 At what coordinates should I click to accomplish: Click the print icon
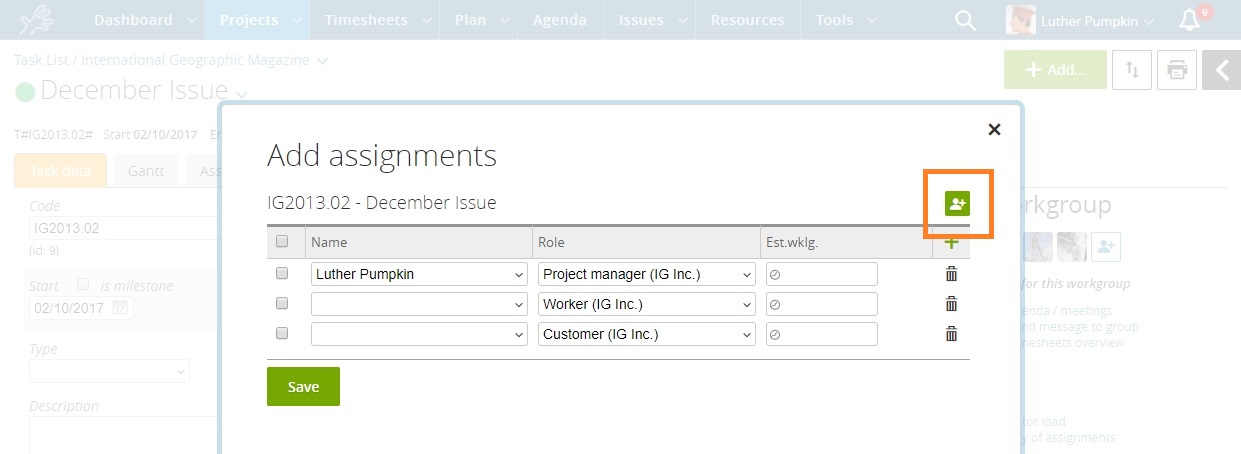[x=1177, y=70]
